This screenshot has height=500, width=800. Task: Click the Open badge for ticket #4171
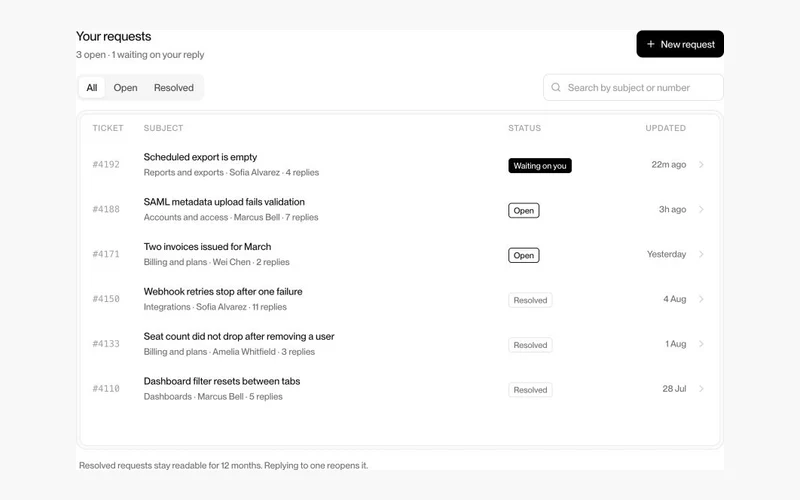524,256
